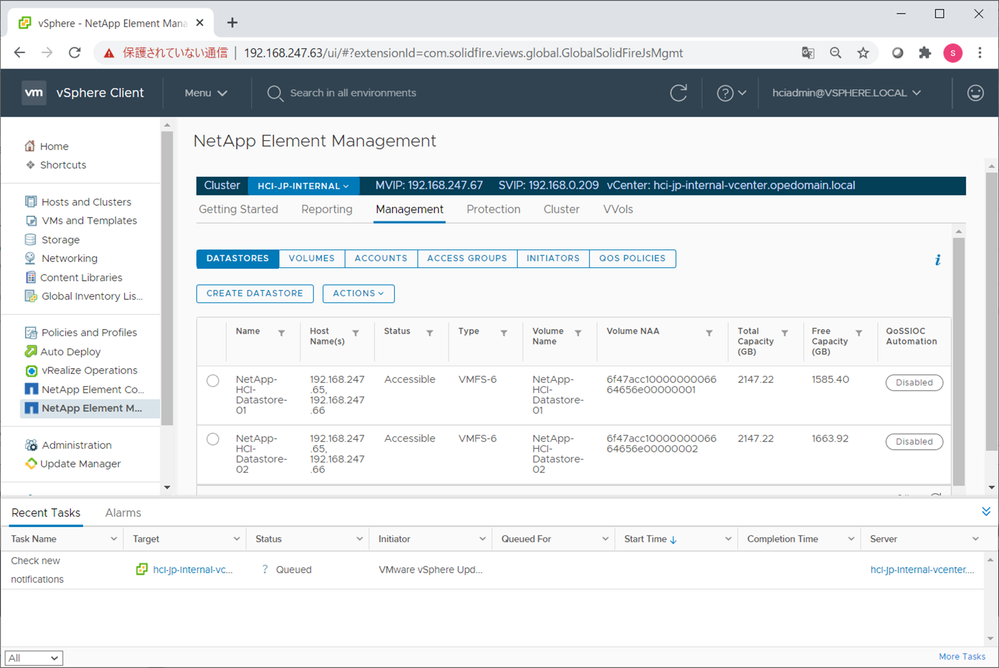The width and height of the screenshot is (999, 668).
Task: Click the vSphere refresh icon
Action: 678,93
